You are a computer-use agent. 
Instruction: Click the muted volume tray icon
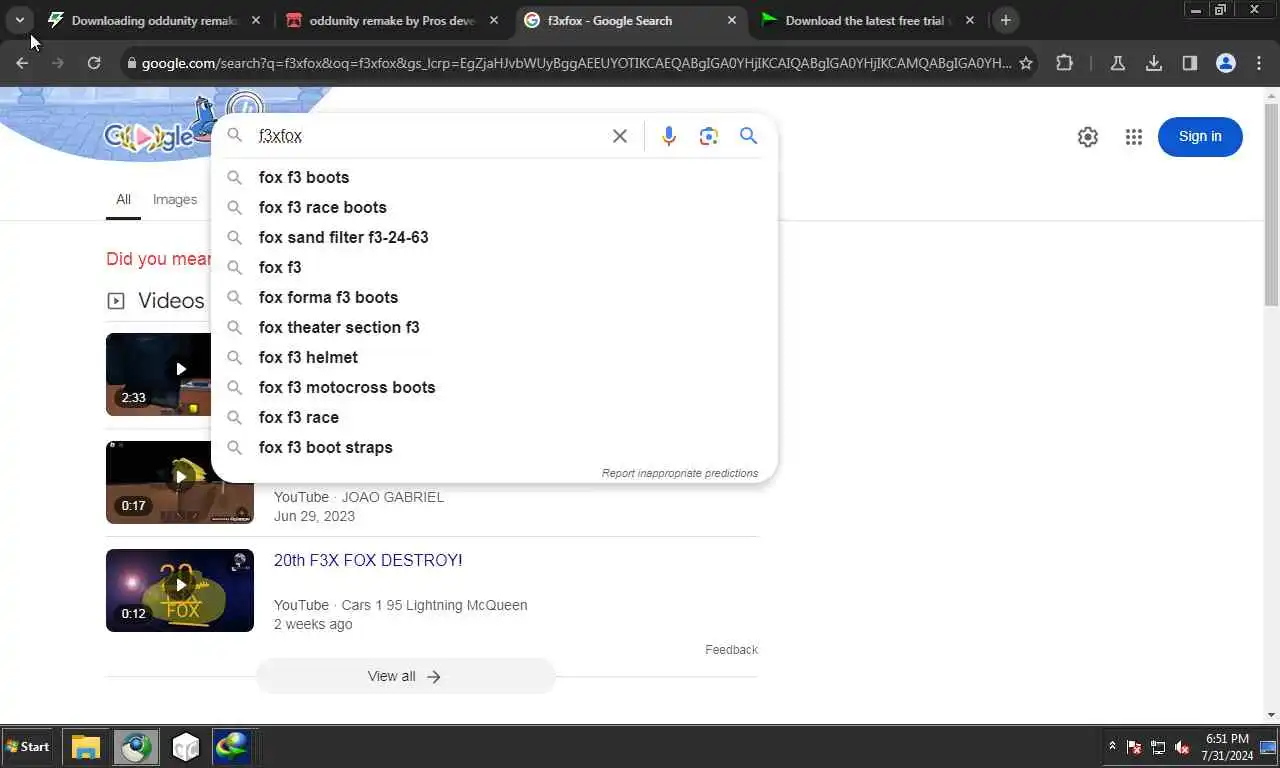click(x=1182, y=747)
